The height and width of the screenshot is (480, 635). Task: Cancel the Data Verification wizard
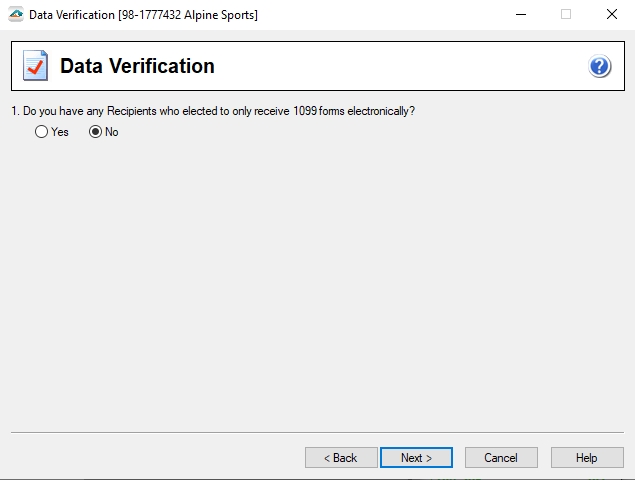pyautogui.click(x=501, y=457)
